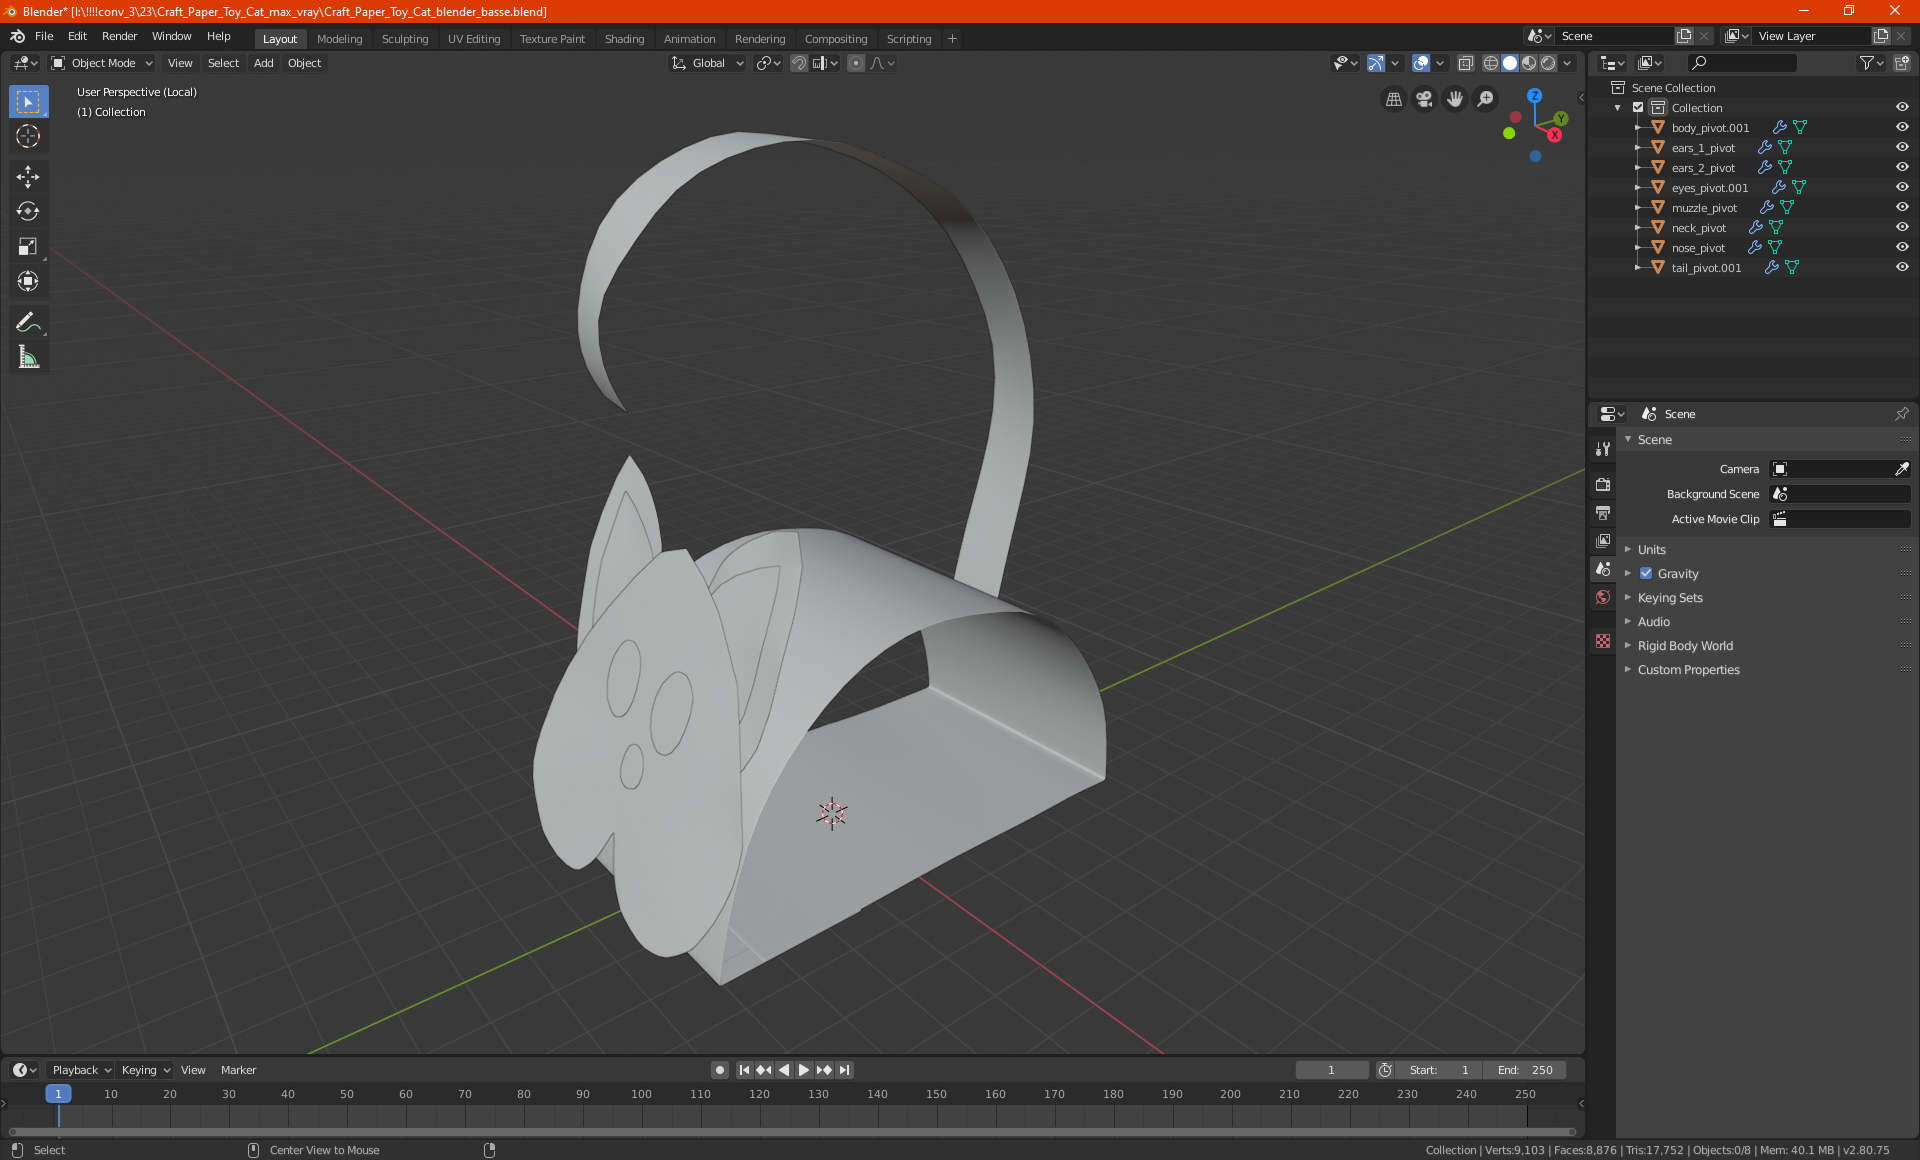Activate the Transform tool
Screen dimensions: 1920x1160
[x=28, y=281]
